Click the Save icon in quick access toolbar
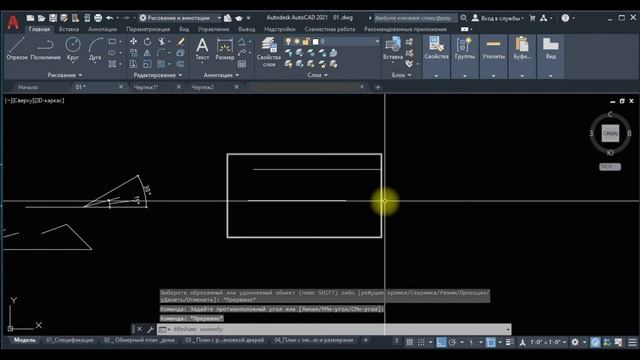 point(53,18)
